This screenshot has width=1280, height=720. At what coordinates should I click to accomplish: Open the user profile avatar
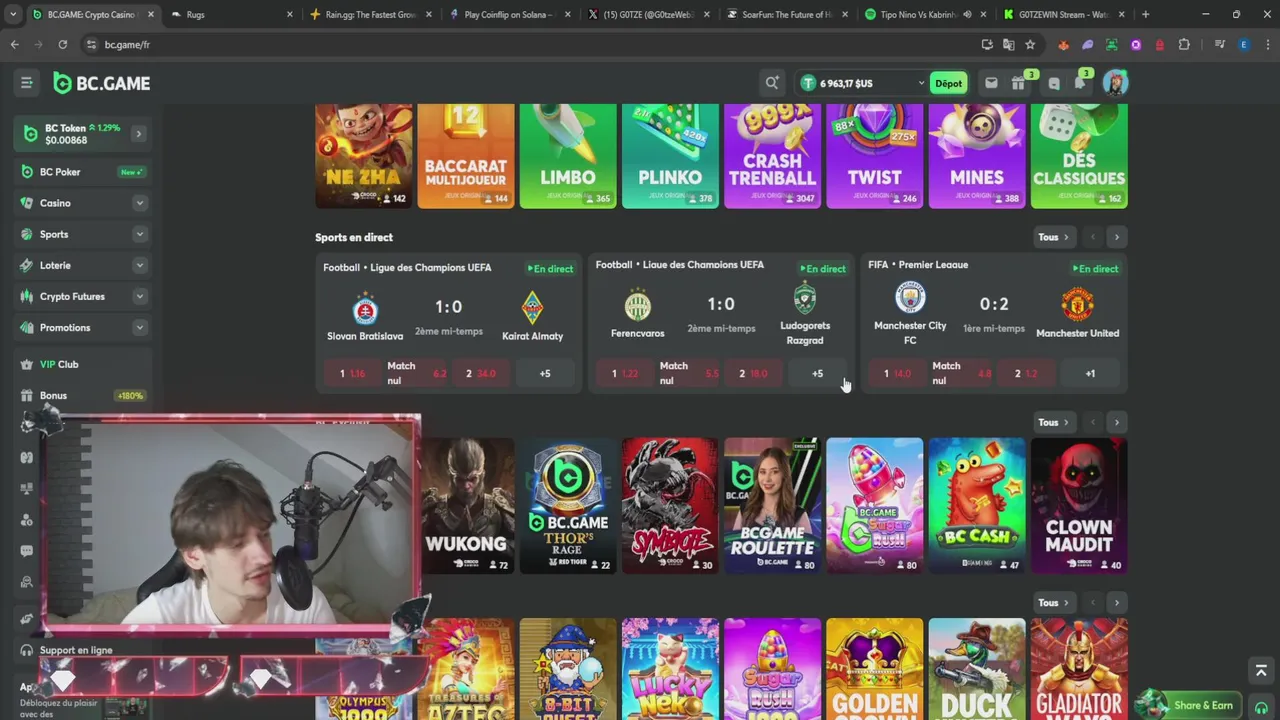[1115, 83]
